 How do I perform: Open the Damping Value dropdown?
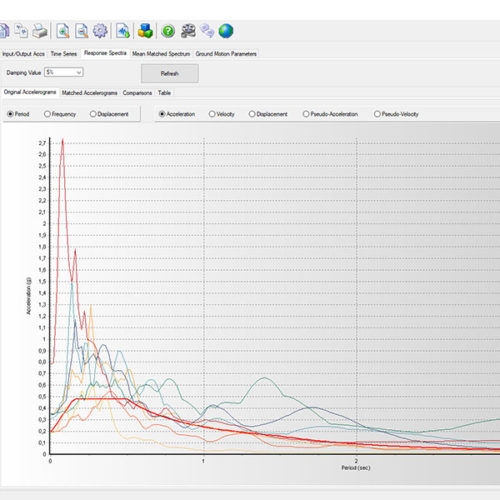[64, 72]
